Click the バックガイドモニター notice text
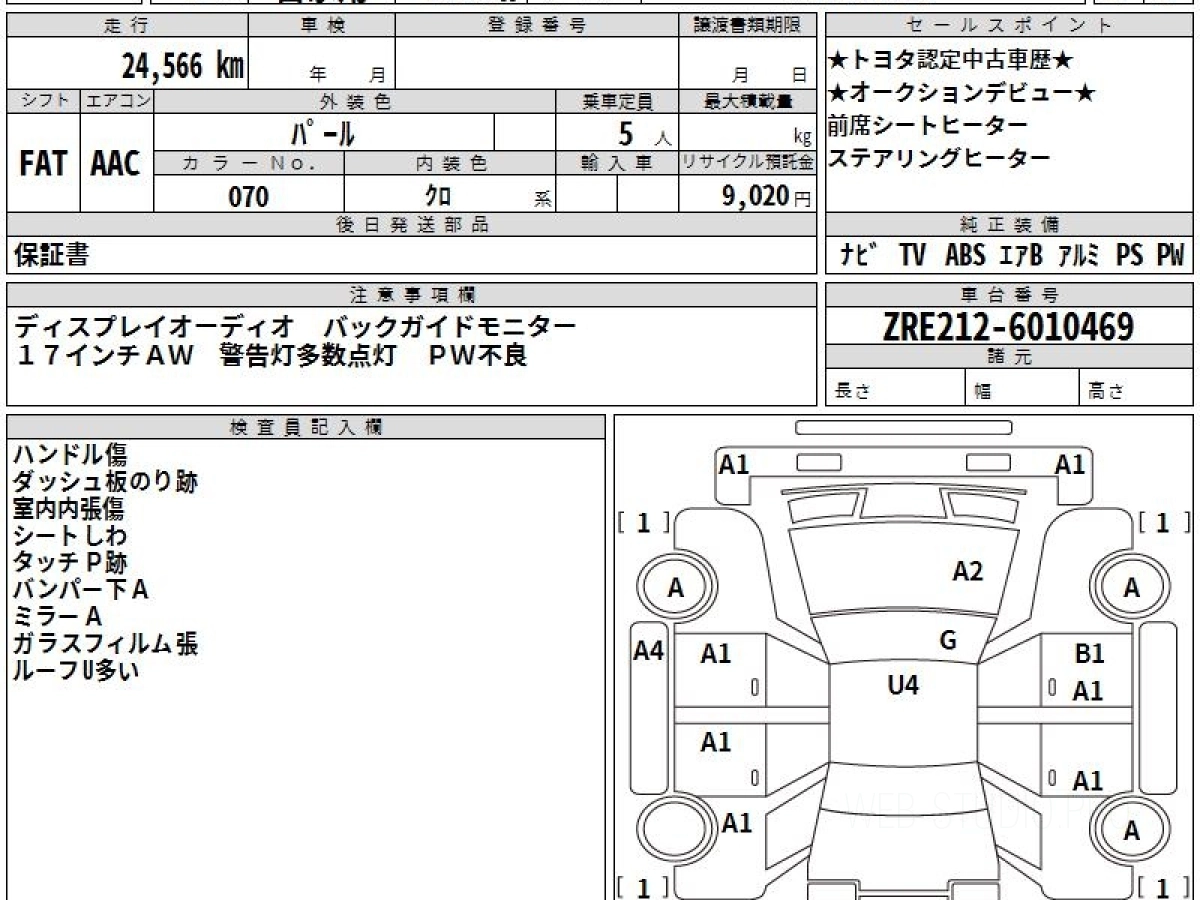 tap(450, 326)
